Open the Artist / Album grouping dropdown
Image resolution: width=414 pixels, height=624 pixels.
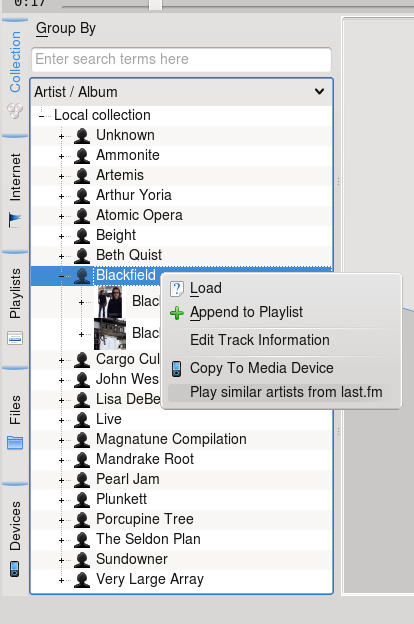click(182, 92)
